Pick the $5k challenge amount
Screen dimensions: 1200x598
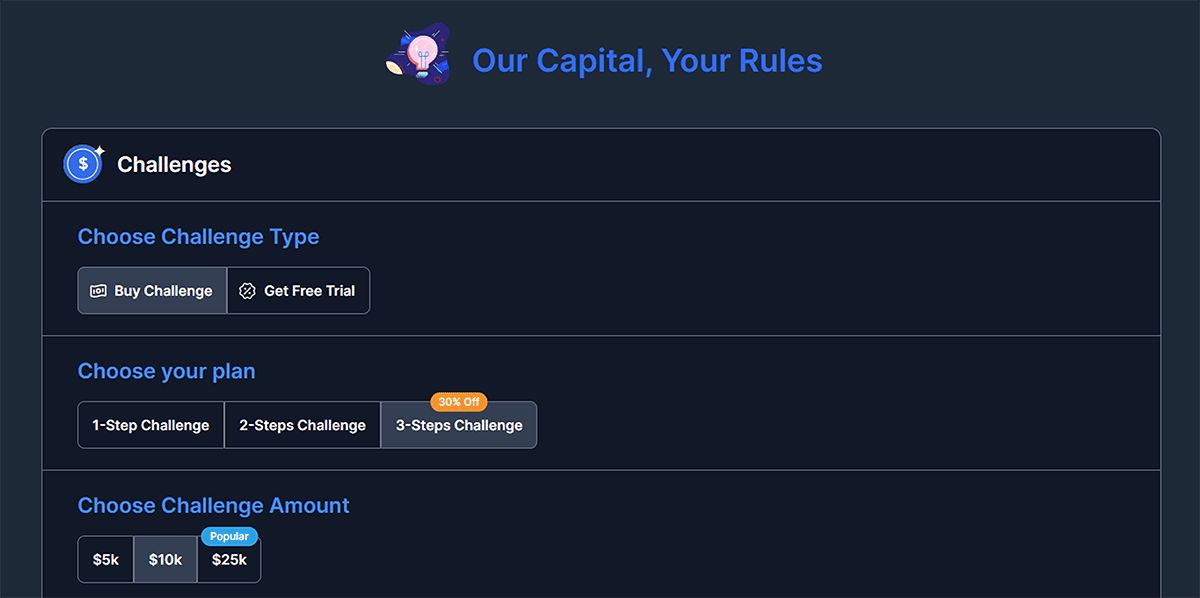(106, 560)
